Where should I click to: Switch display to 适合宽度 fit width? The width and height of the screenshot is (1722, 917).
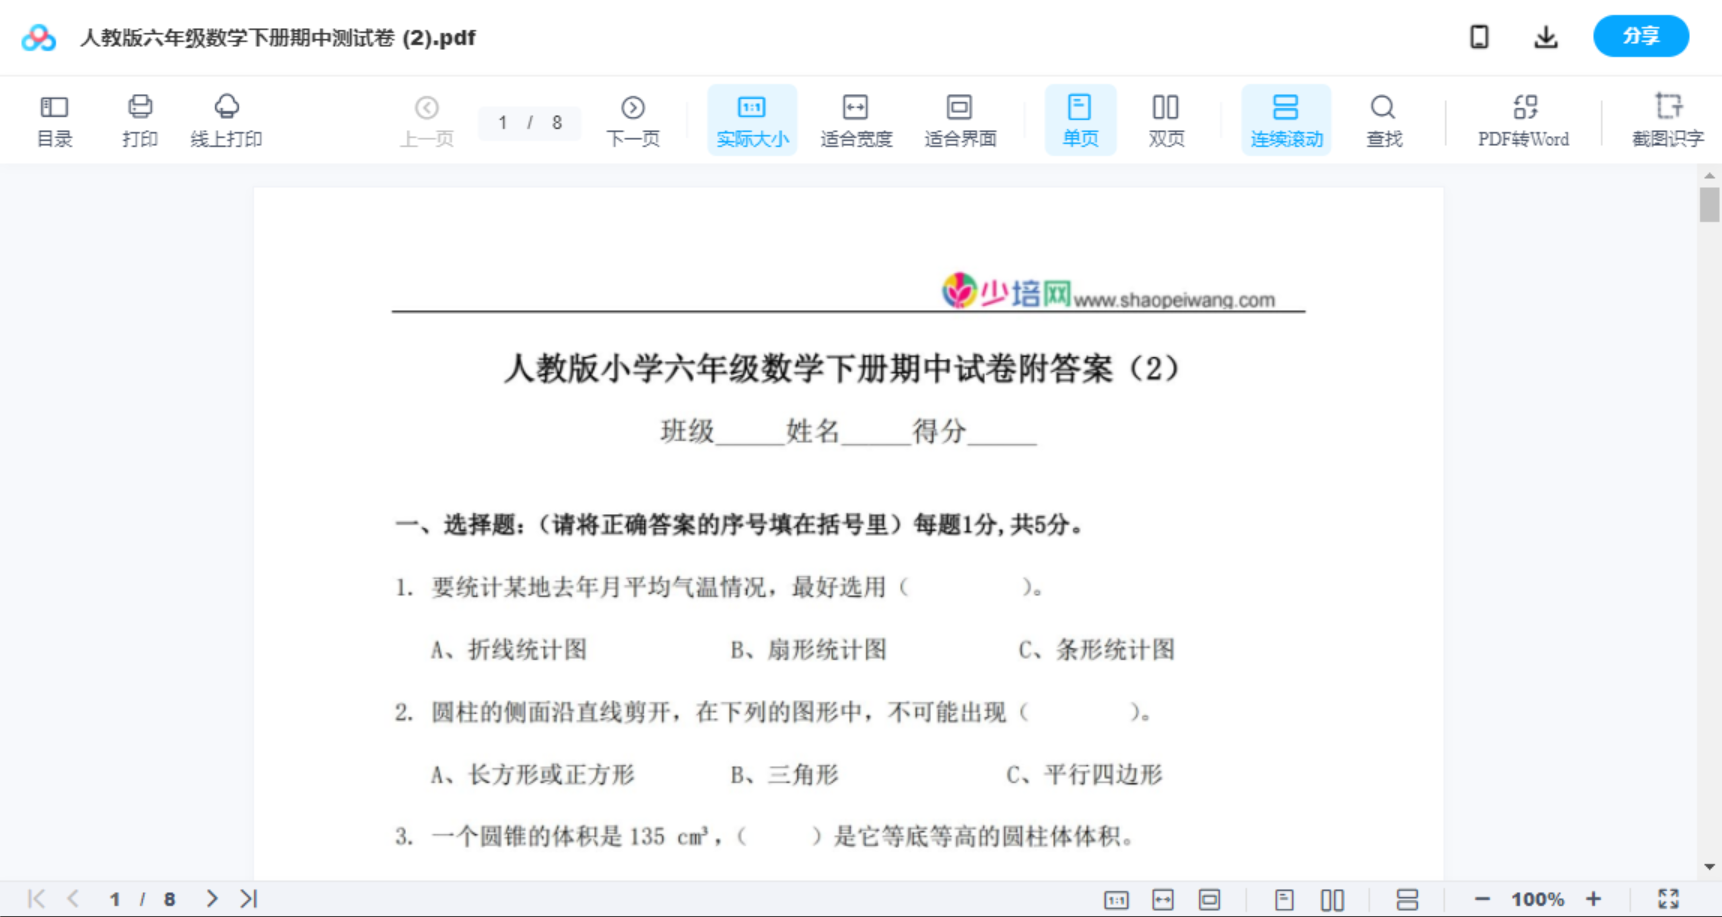point(856,119)
